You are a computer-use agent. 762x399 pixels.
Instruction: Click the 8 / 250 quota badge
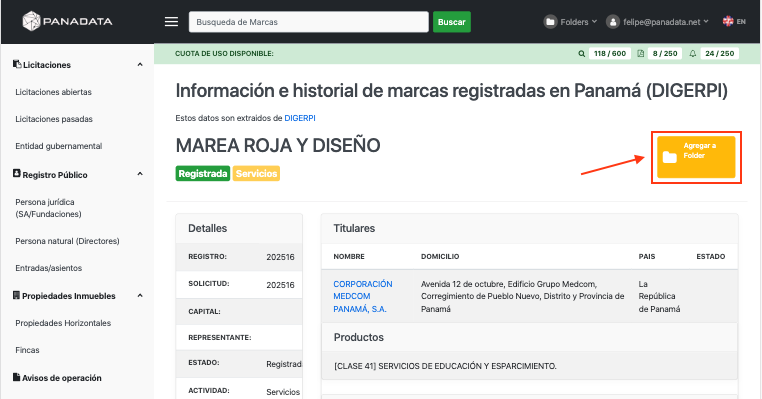665,53
